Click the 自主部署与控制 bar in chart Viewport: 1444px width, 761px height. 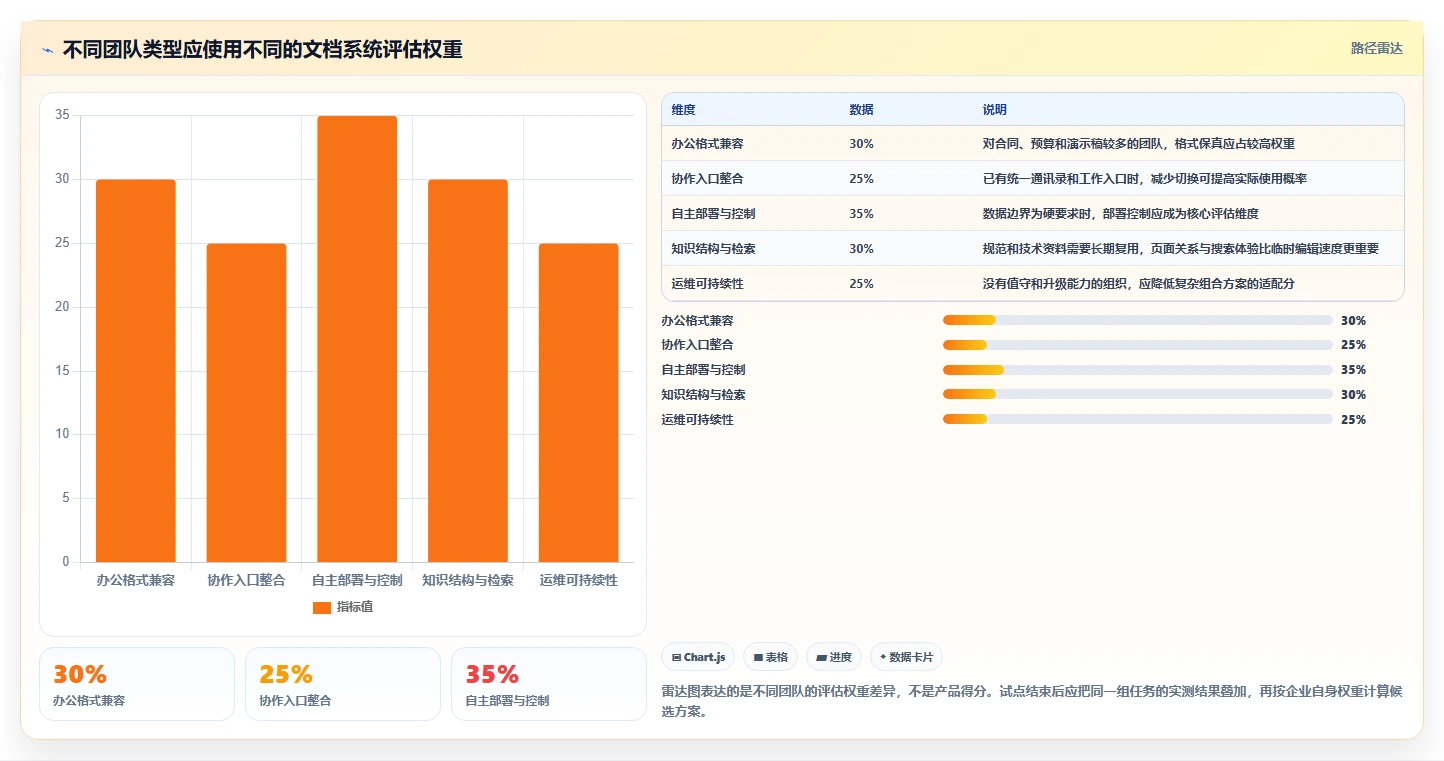[357, 339]
